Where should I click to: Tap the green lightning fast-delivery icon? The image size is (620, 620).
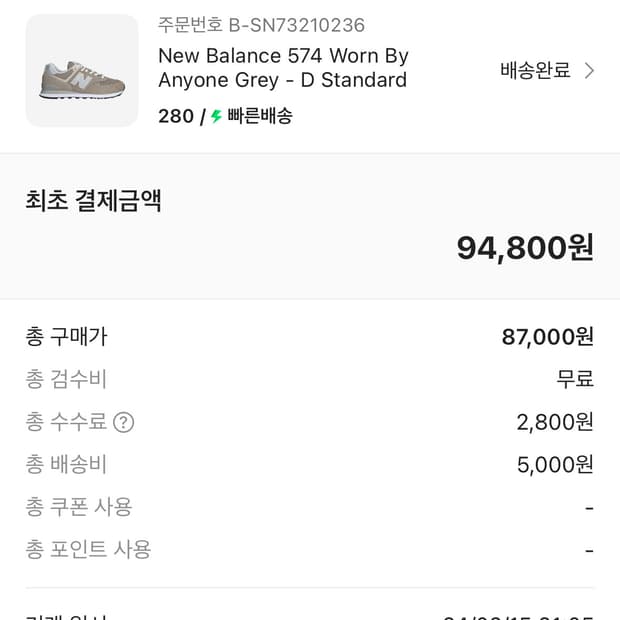click(x=216, y=116)
